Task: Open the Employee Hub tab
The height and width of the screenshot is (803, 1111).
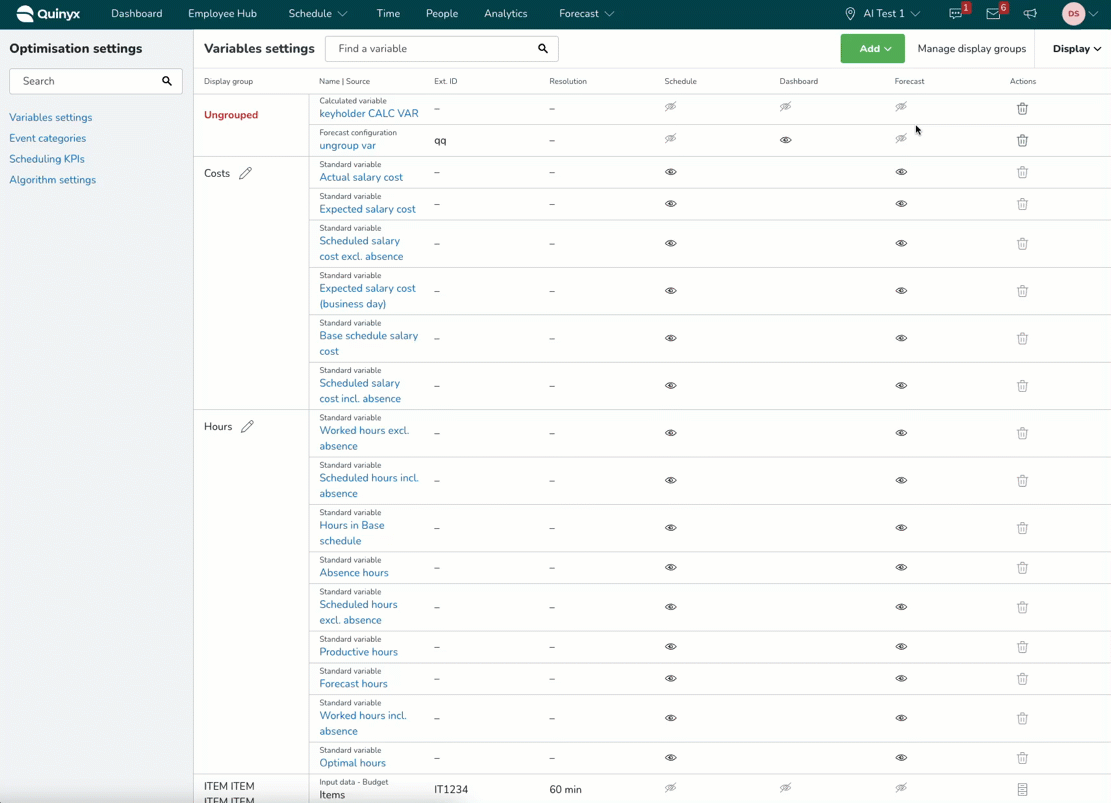Action: pyautogui.click(x=222, y=13)
